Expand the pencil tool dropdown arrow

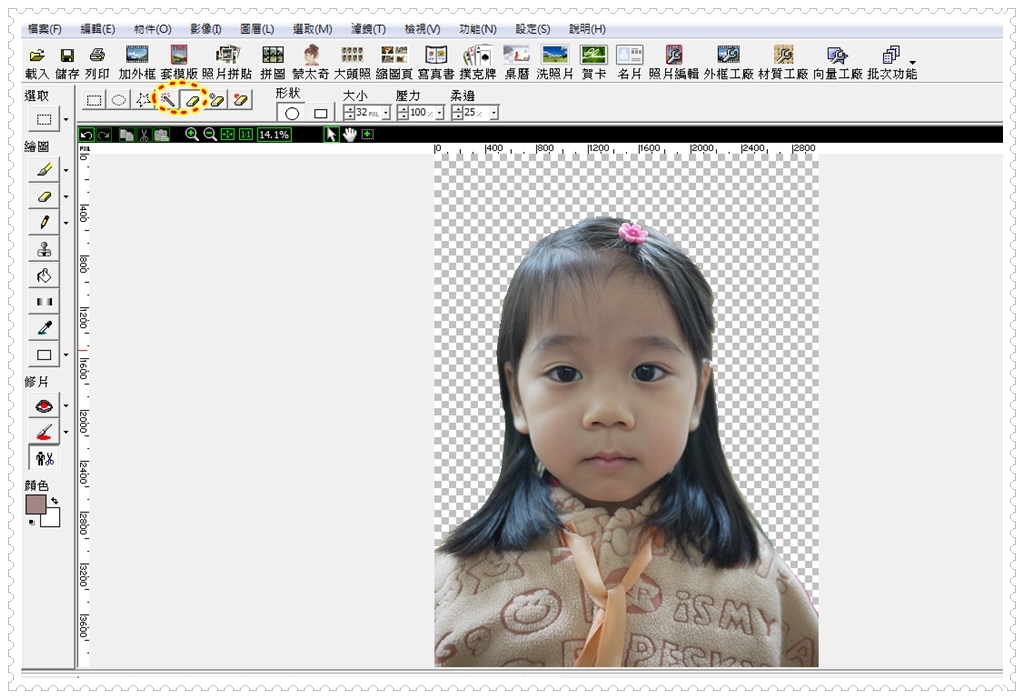coord(65,223)
